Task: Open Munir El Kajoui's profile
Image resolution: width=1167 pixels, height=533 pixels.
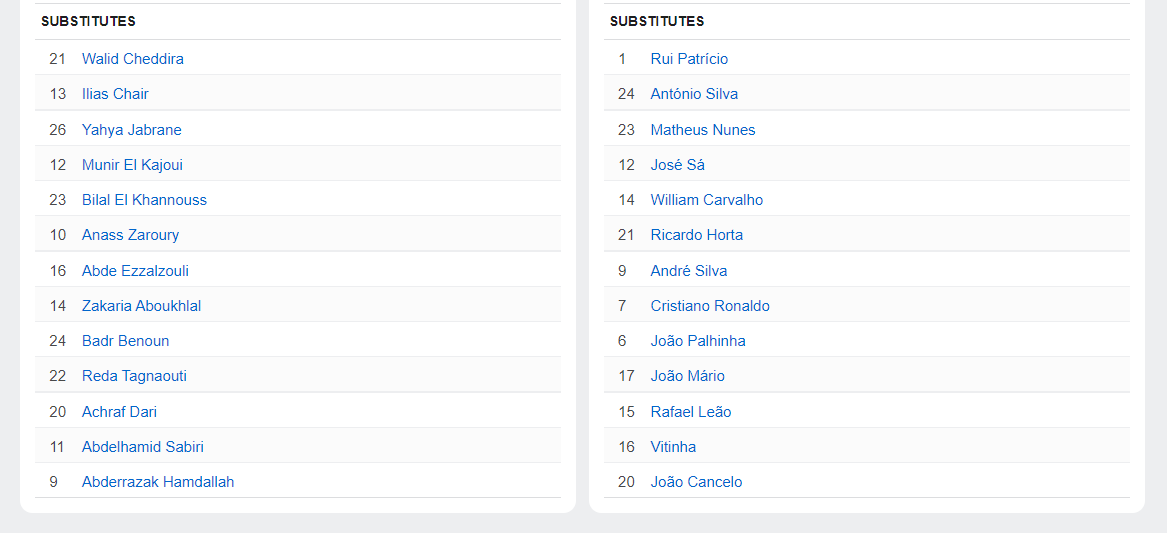Action: tap(132, 165)
